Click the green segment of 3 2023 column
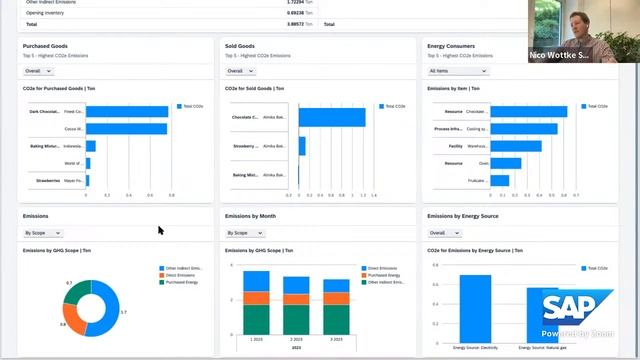Image resolution: width=640 pixels, height=360 pixels. tap(336, 320)
